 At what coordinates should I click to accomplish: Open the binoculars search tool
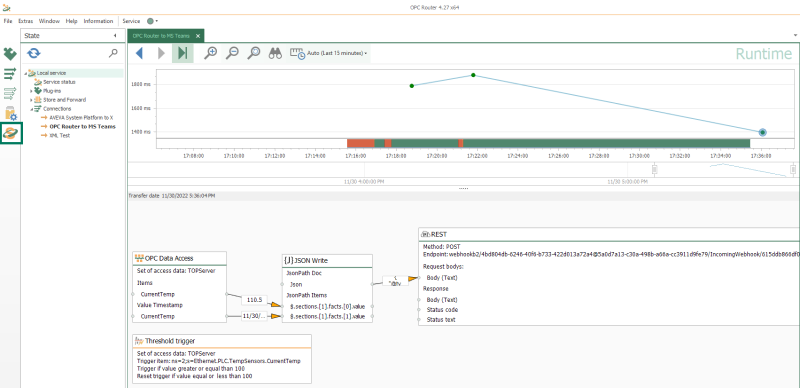[x=276, y=53]
